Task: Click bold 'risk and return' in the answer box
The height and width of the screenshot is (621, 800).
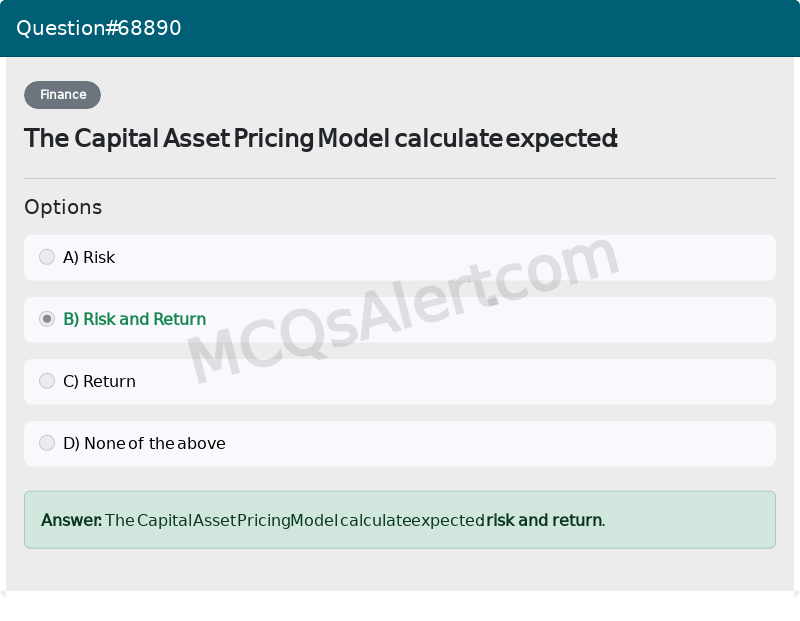Action: (544, 520)
